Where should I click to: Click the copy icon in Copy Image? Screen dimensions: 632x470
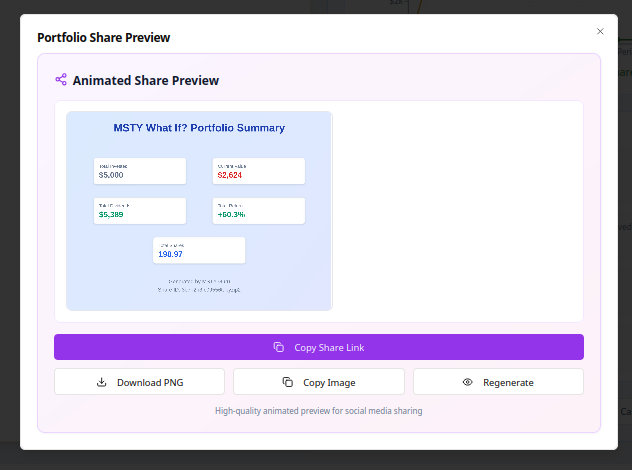point(287,382)
